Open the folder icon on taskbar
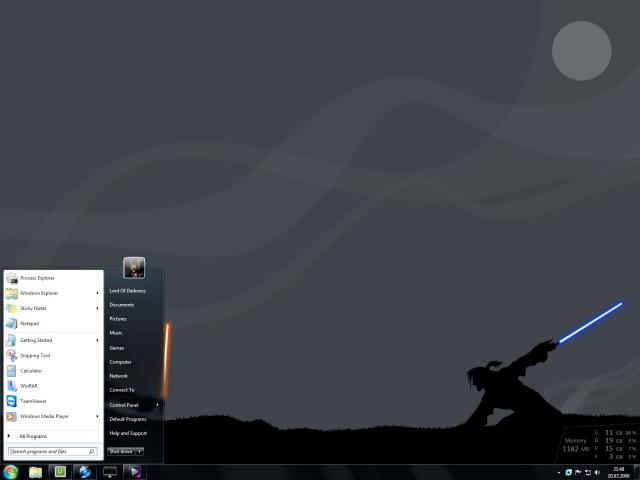640x480 pixels. point(36,472)
